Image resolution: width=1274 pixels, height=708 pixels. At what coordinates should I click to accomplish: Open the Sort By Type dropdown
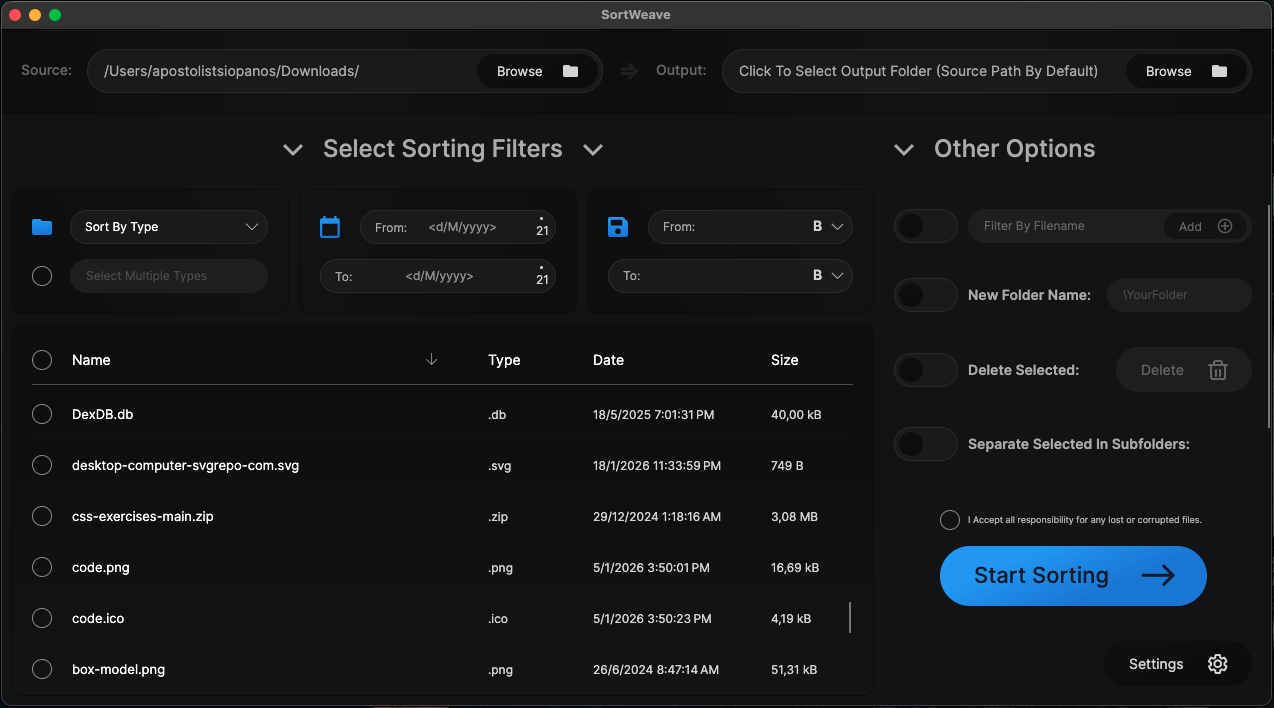click(x=169, y=227)
